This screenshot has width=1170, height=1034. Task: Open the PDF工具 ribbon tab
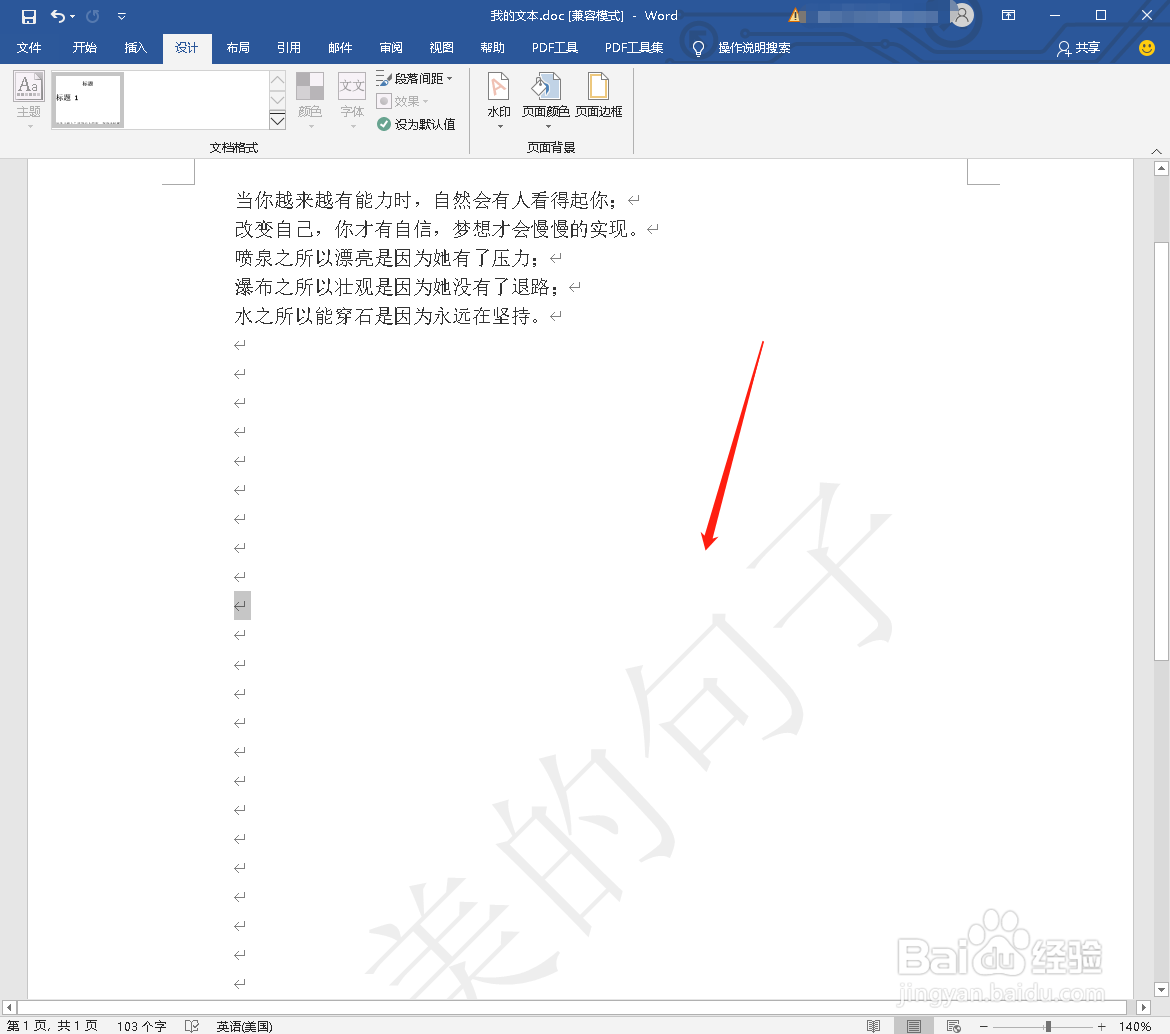[x=554, y=47]
